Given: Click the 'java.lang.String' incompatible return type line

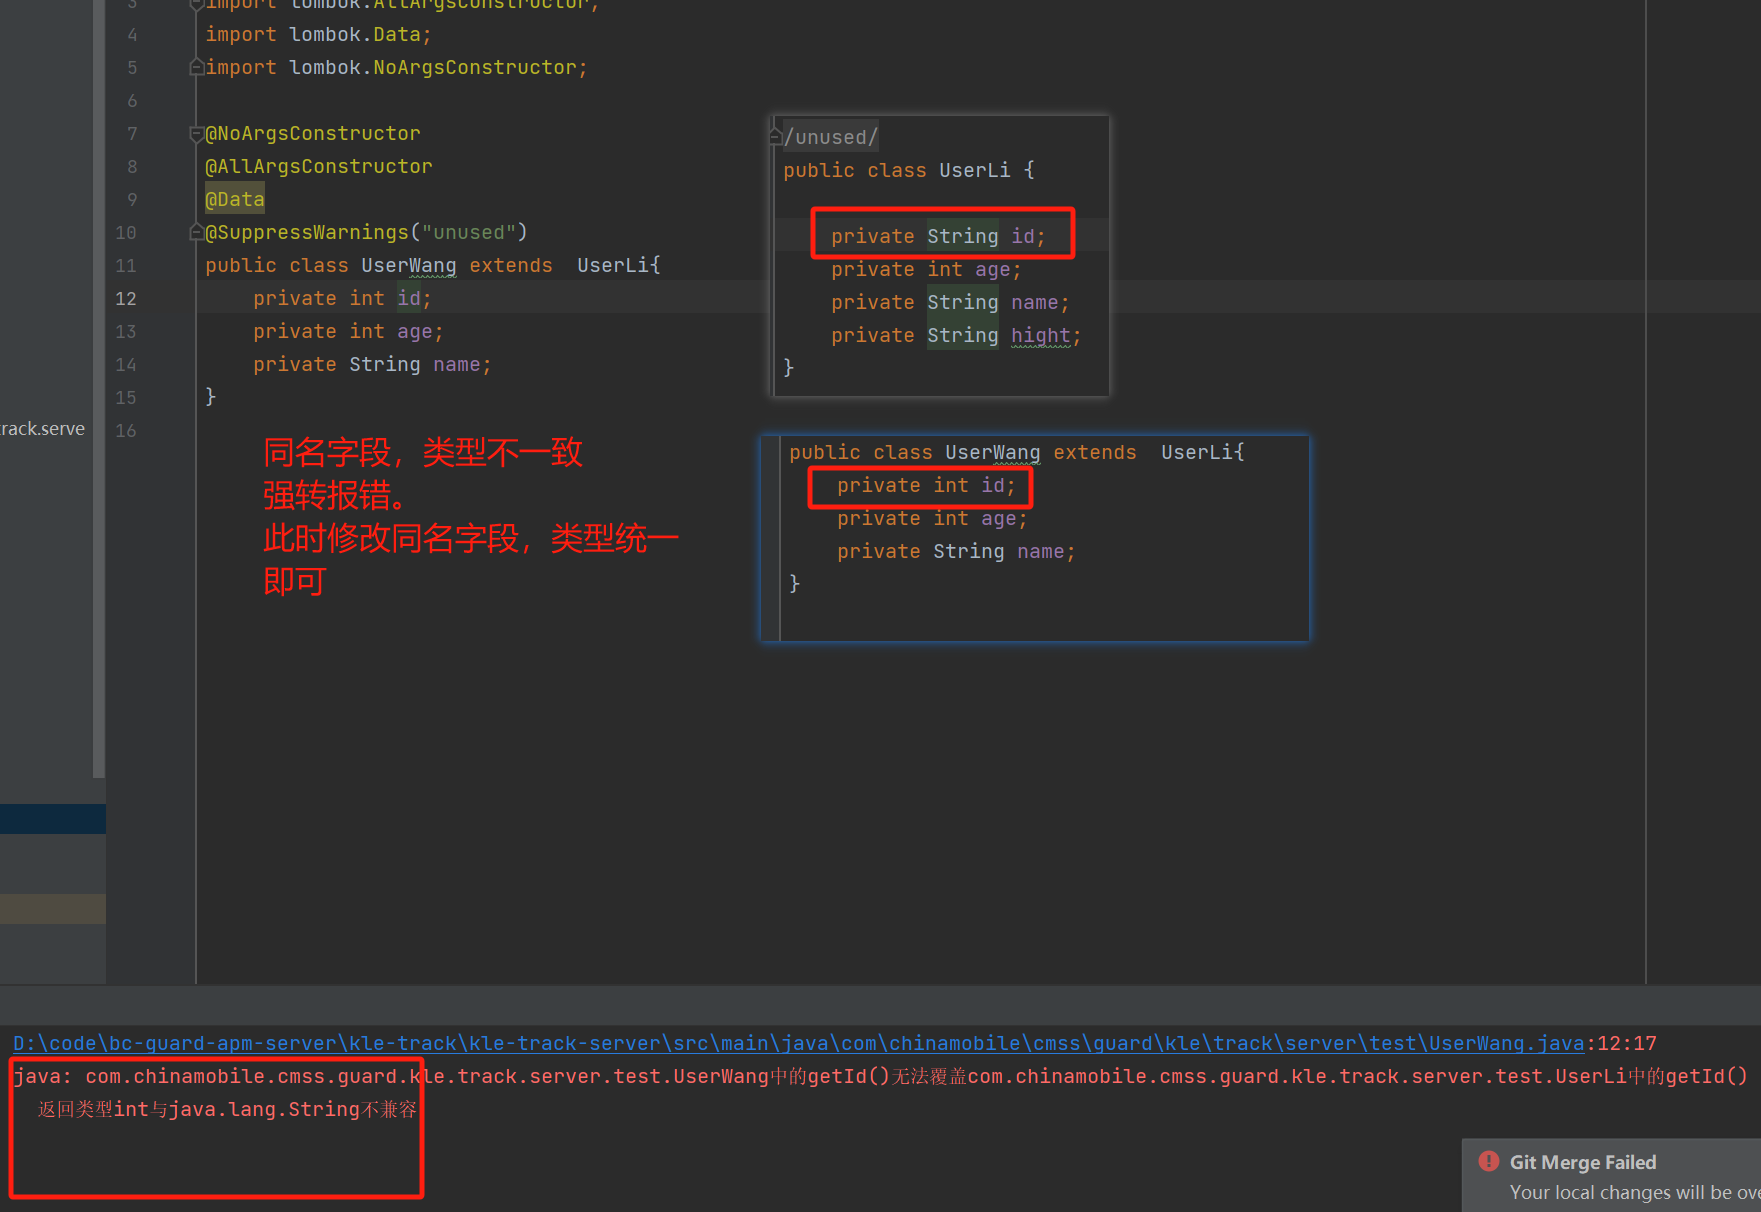Looking at the screenshot, I should click(x=227, y=1109).
